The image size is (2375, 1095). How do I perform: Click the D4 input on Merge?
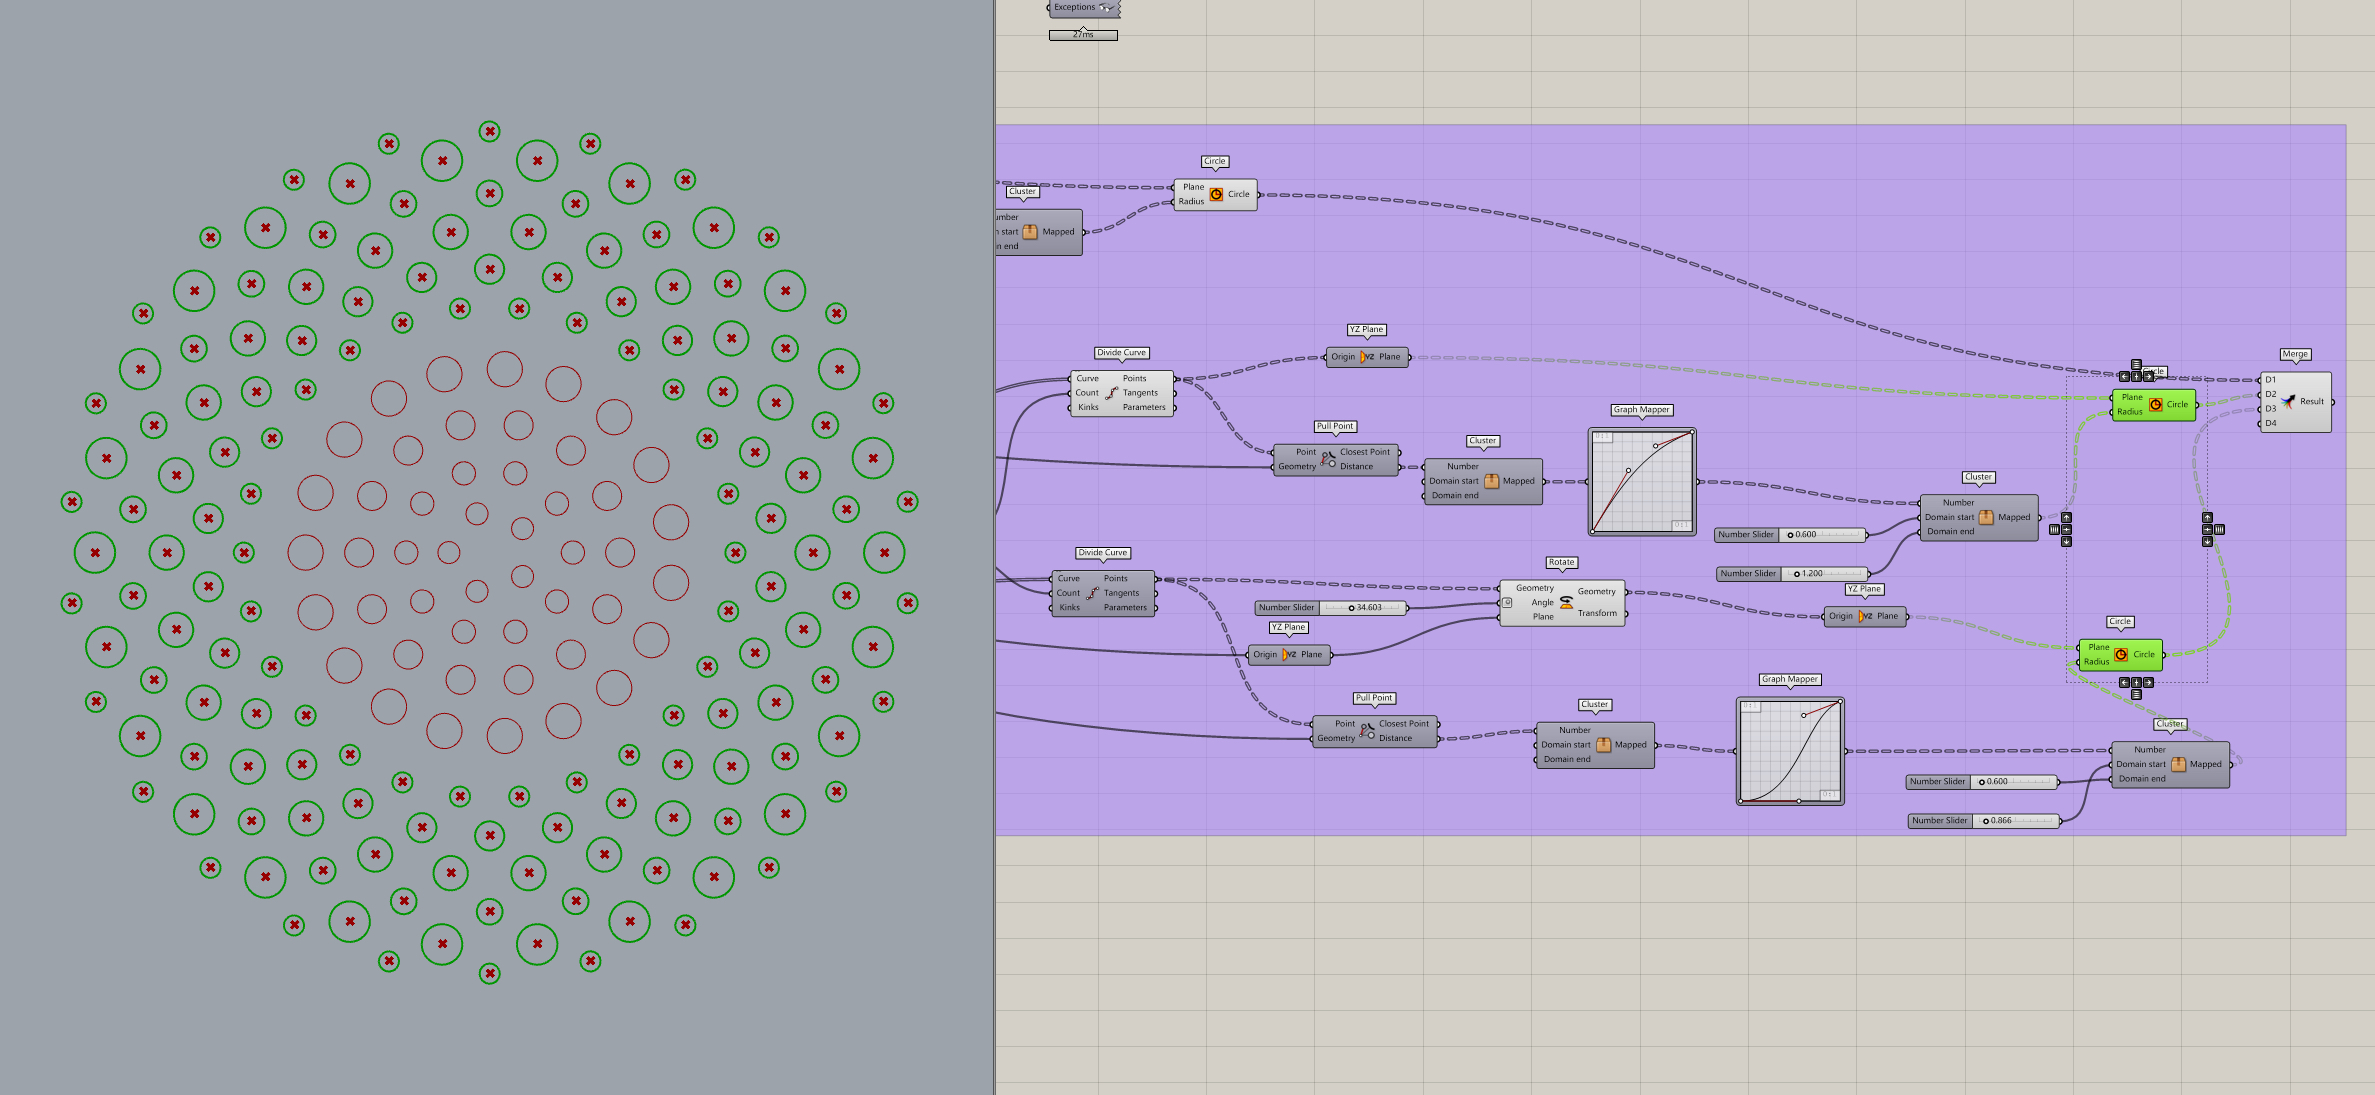tap(2271, 423)
